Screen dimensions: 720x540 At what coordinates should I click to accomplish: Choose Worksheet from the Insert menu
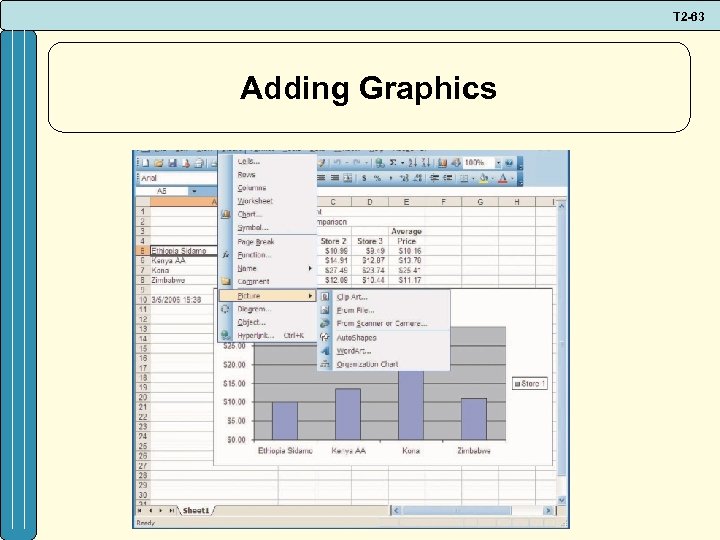[x=267, y=201]
